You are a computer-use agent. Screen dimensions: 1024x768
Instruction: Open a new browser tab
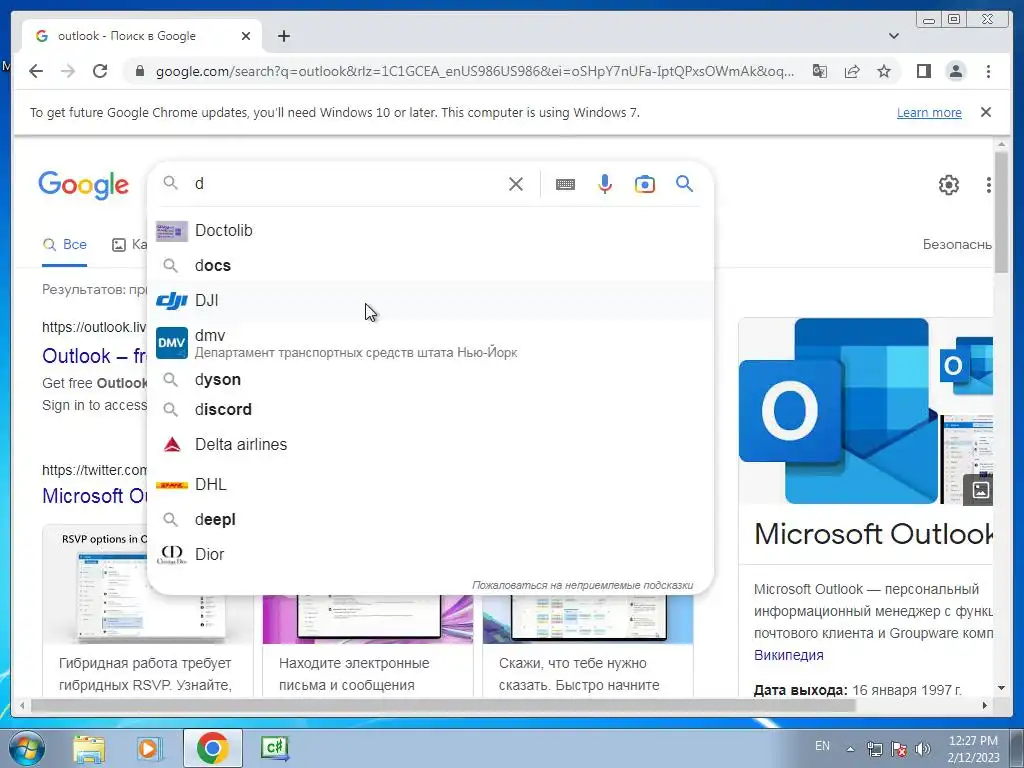[283, 36]
